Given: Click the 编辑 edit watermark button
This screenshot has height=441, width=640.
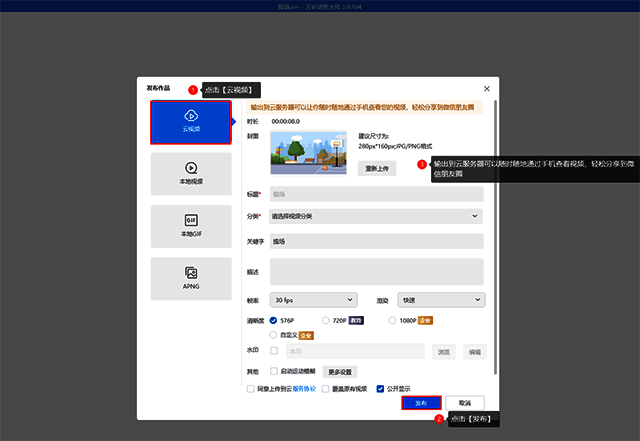Looking at the screenshot, I should (475, 352).
